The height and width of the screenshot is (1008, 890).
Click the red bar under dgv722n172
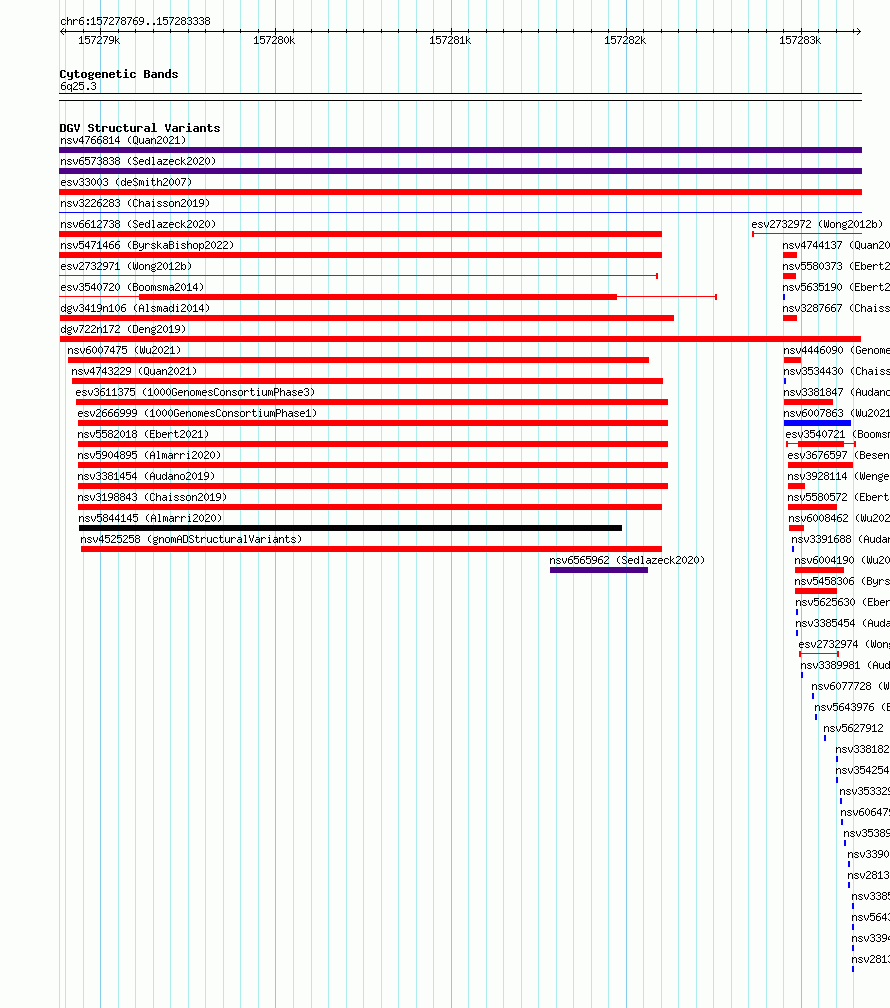[460, 339]
